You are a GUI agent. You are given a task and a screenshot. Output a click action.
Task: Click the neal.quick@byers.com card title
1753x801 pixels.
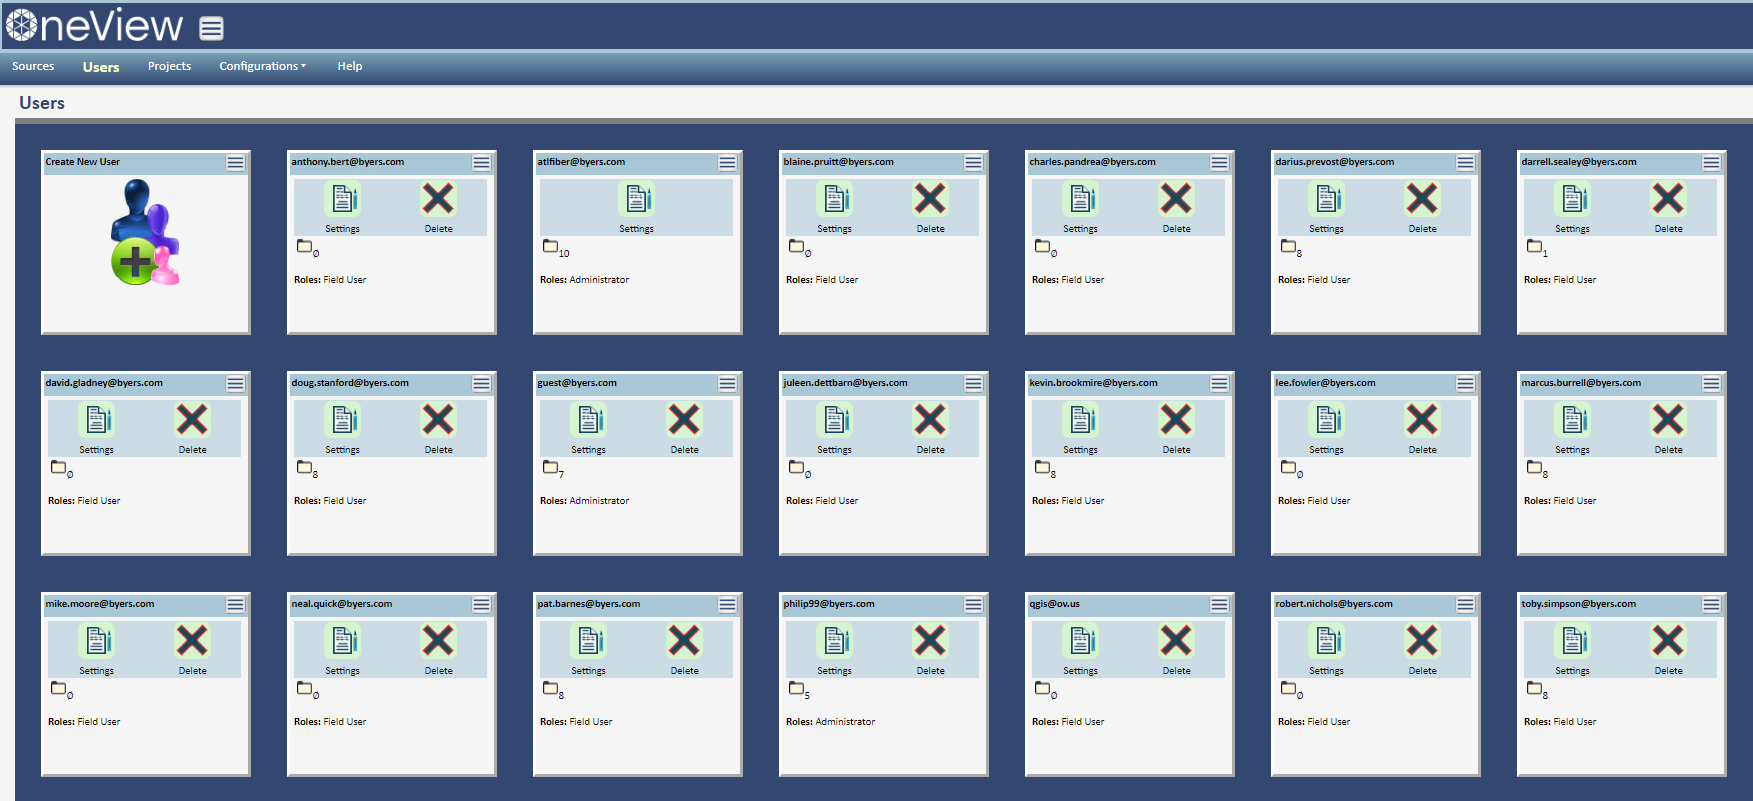pyautogui.click(x=341, y=604)
